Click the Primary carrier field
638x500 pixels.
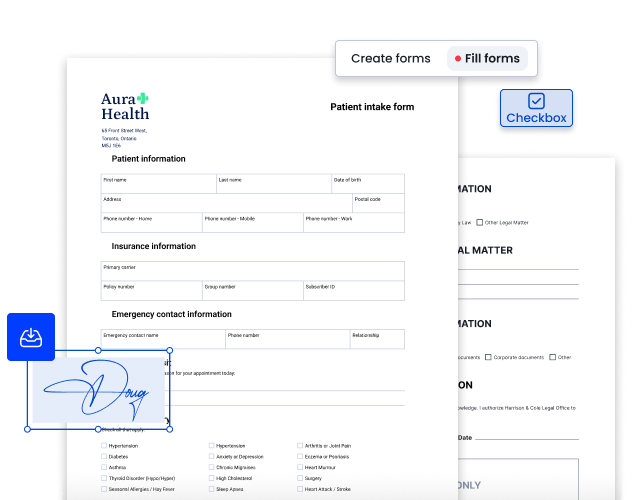253,271
